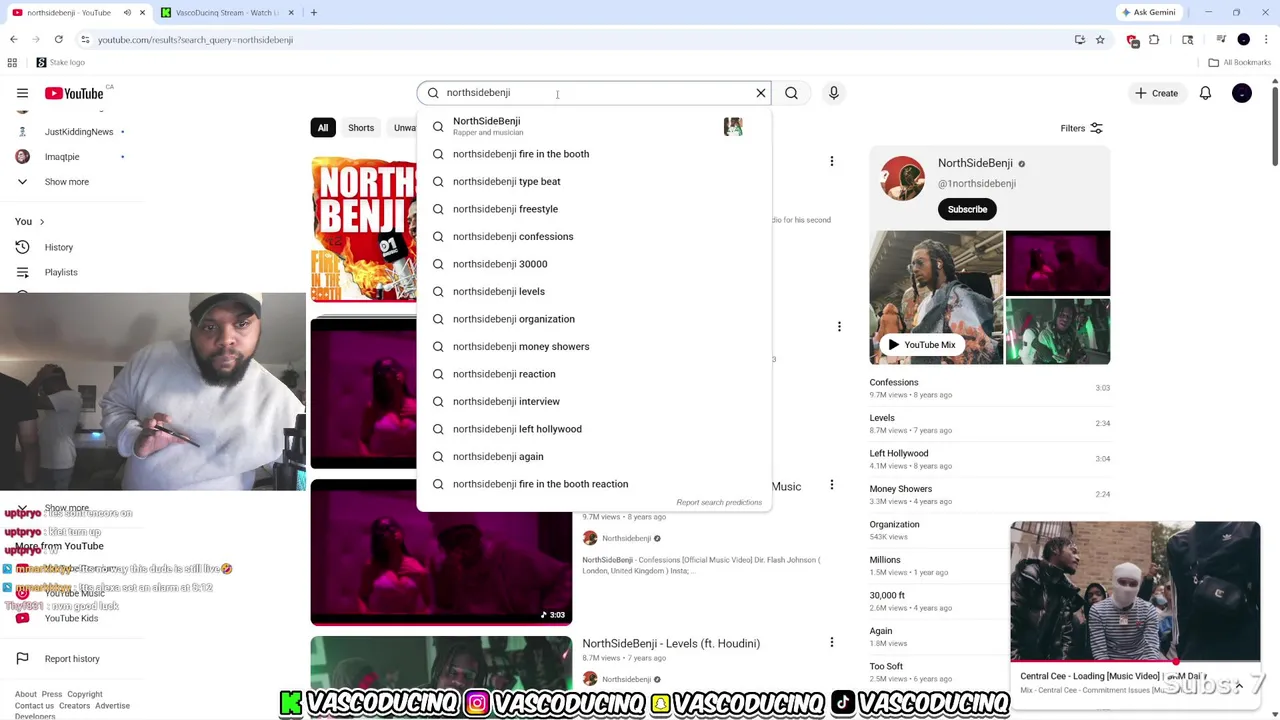Open the Ask Gemini button in Chrome
1280x720 pixels.
[x=1148, y=12]
